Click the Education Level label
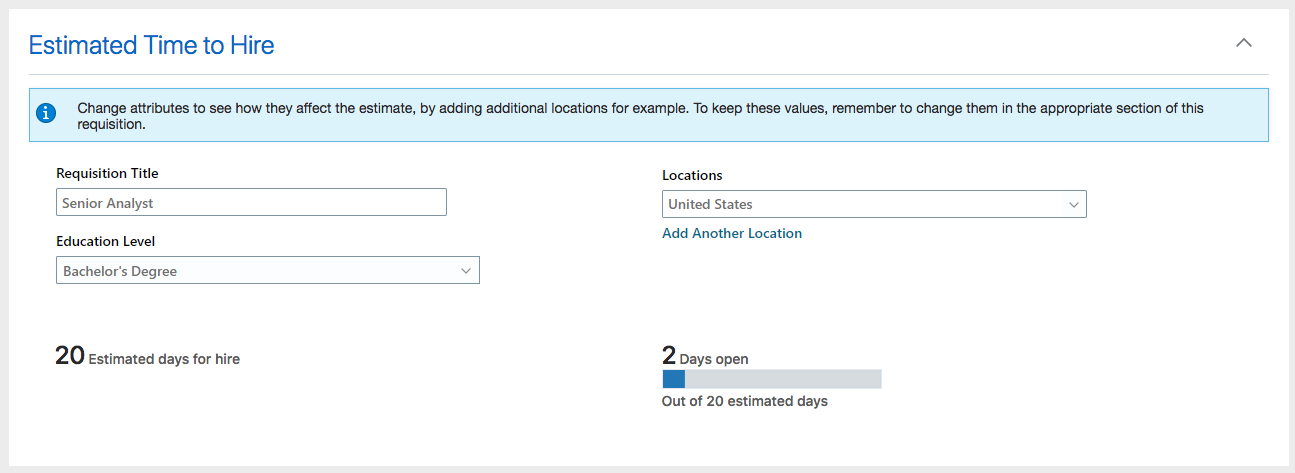Image resolution: width=1295 pixels, height=473 pixels. pos(105,241)
